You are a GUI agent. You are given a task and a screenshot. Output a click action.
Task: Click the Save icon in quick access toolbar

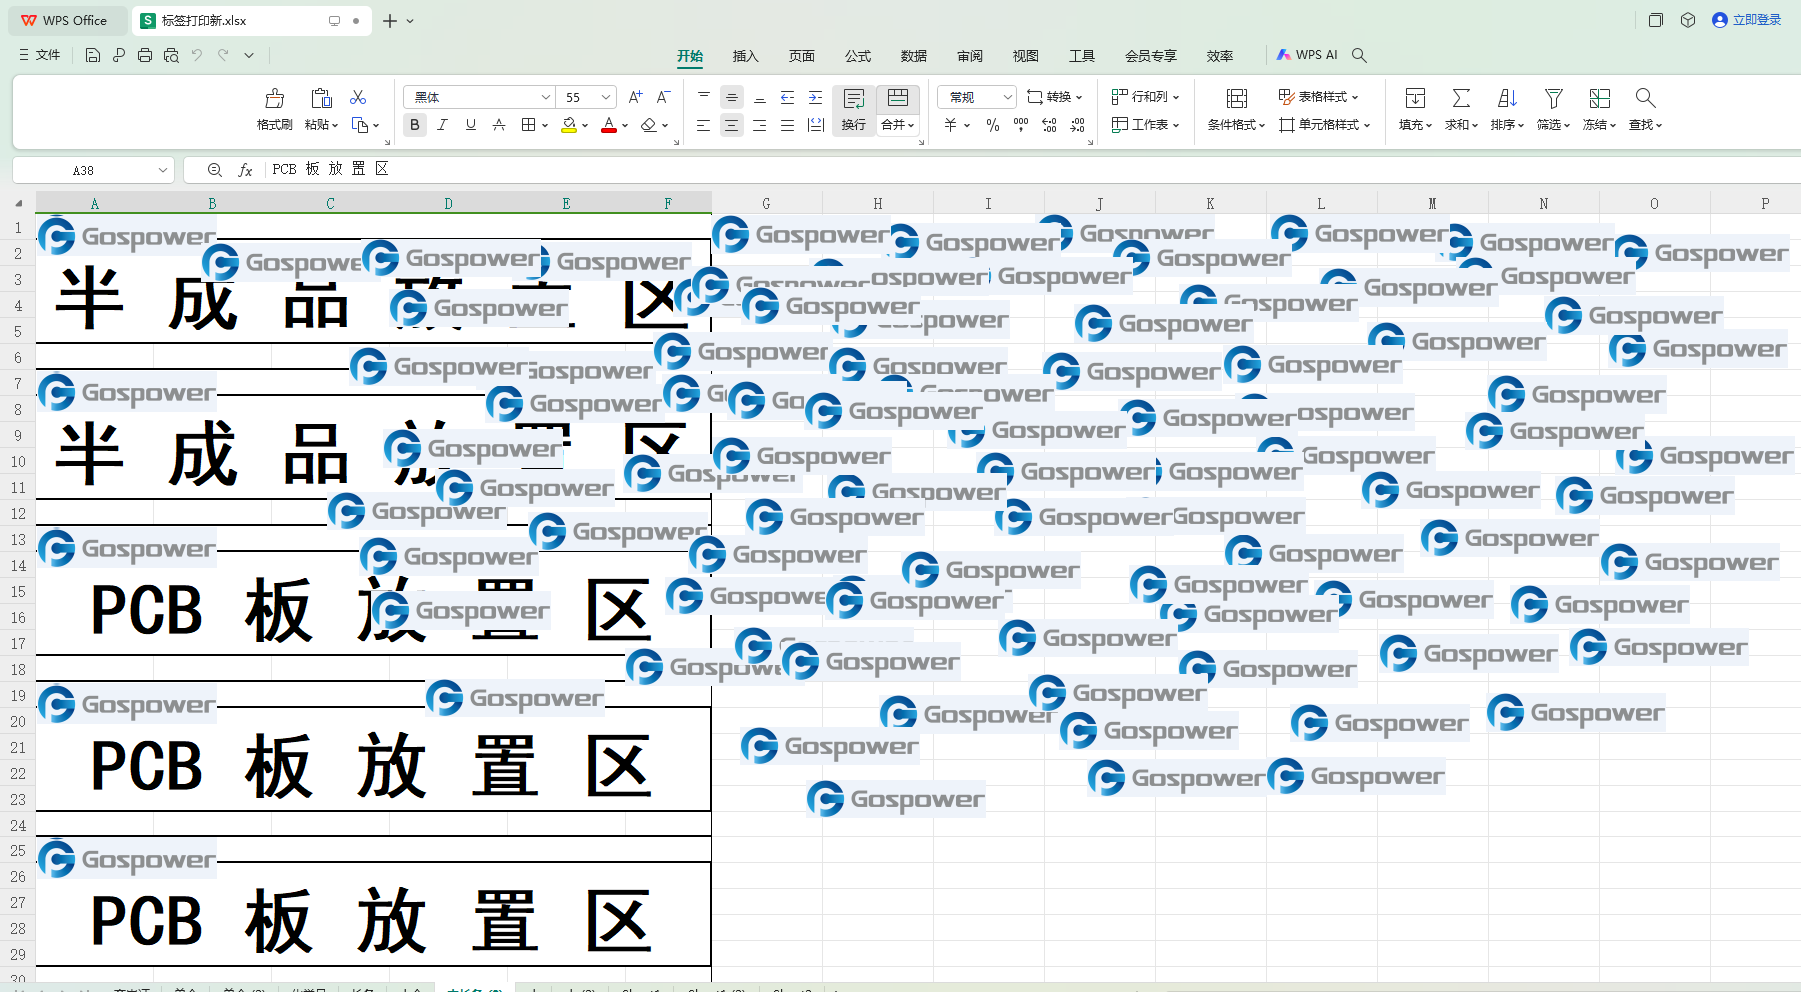pyautogui.click(x=93, y=56)
